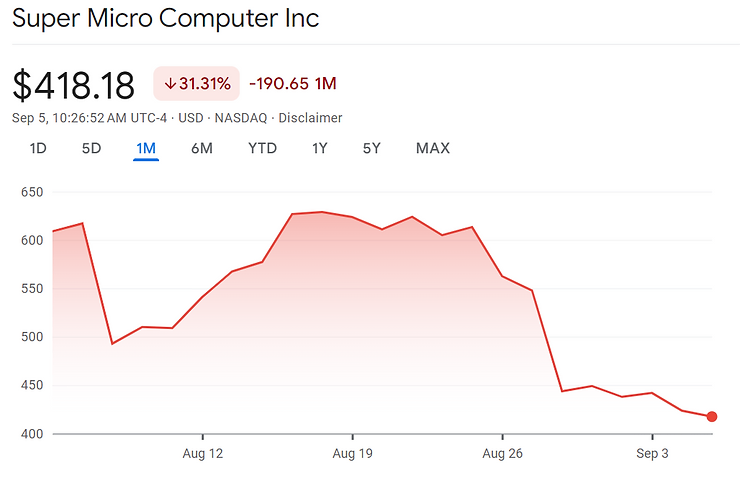Screen dimensions: 740x478
Task: Show the YTD chart range
Action: pos(262,149)
